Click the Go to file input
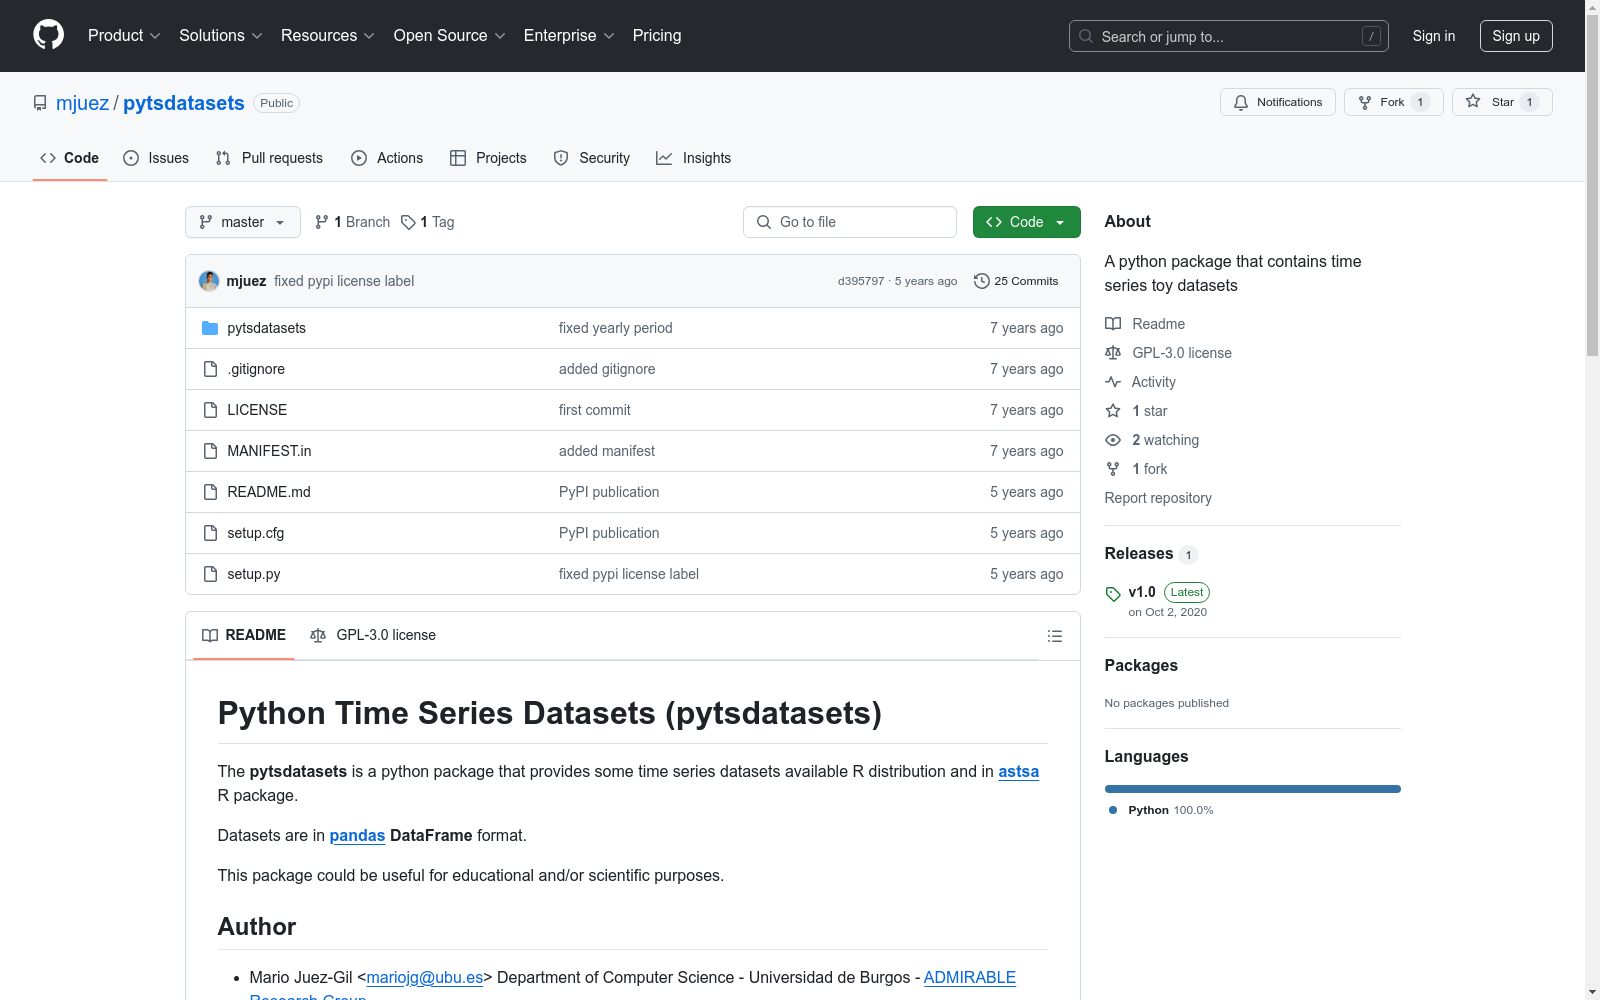The height and width of the screenshot is (1000, 1600). 850,222
